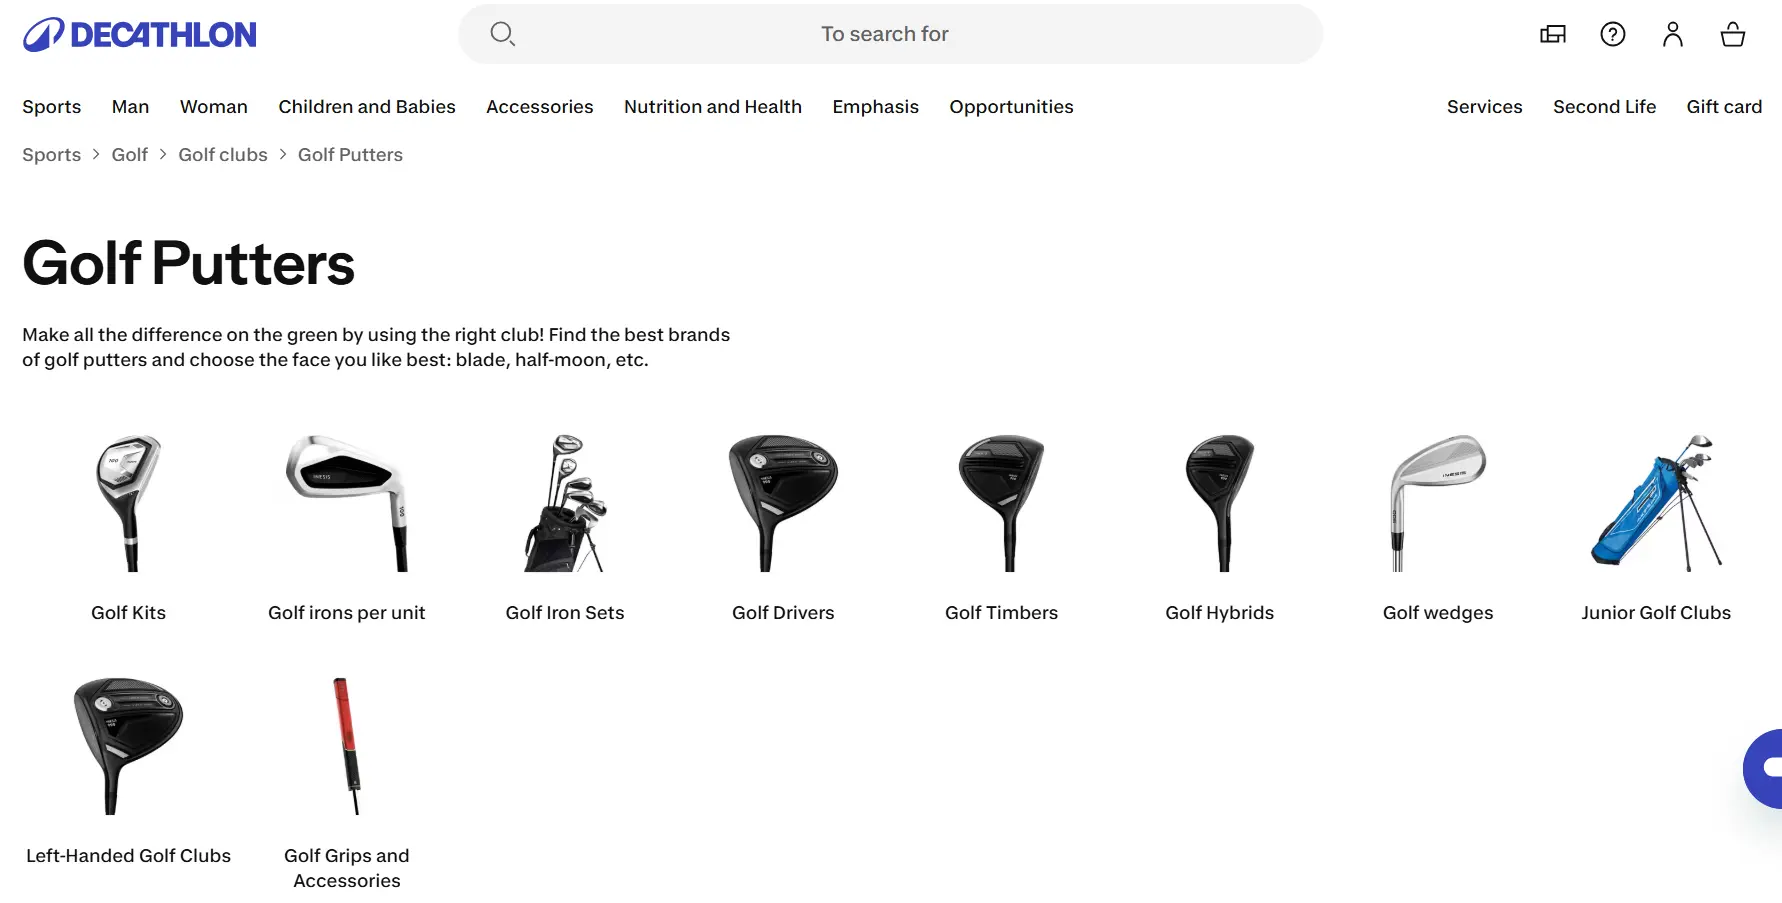Select the Golf Kits category image
This screenshot has height=903, width=1782.
(x=129, y=503)
